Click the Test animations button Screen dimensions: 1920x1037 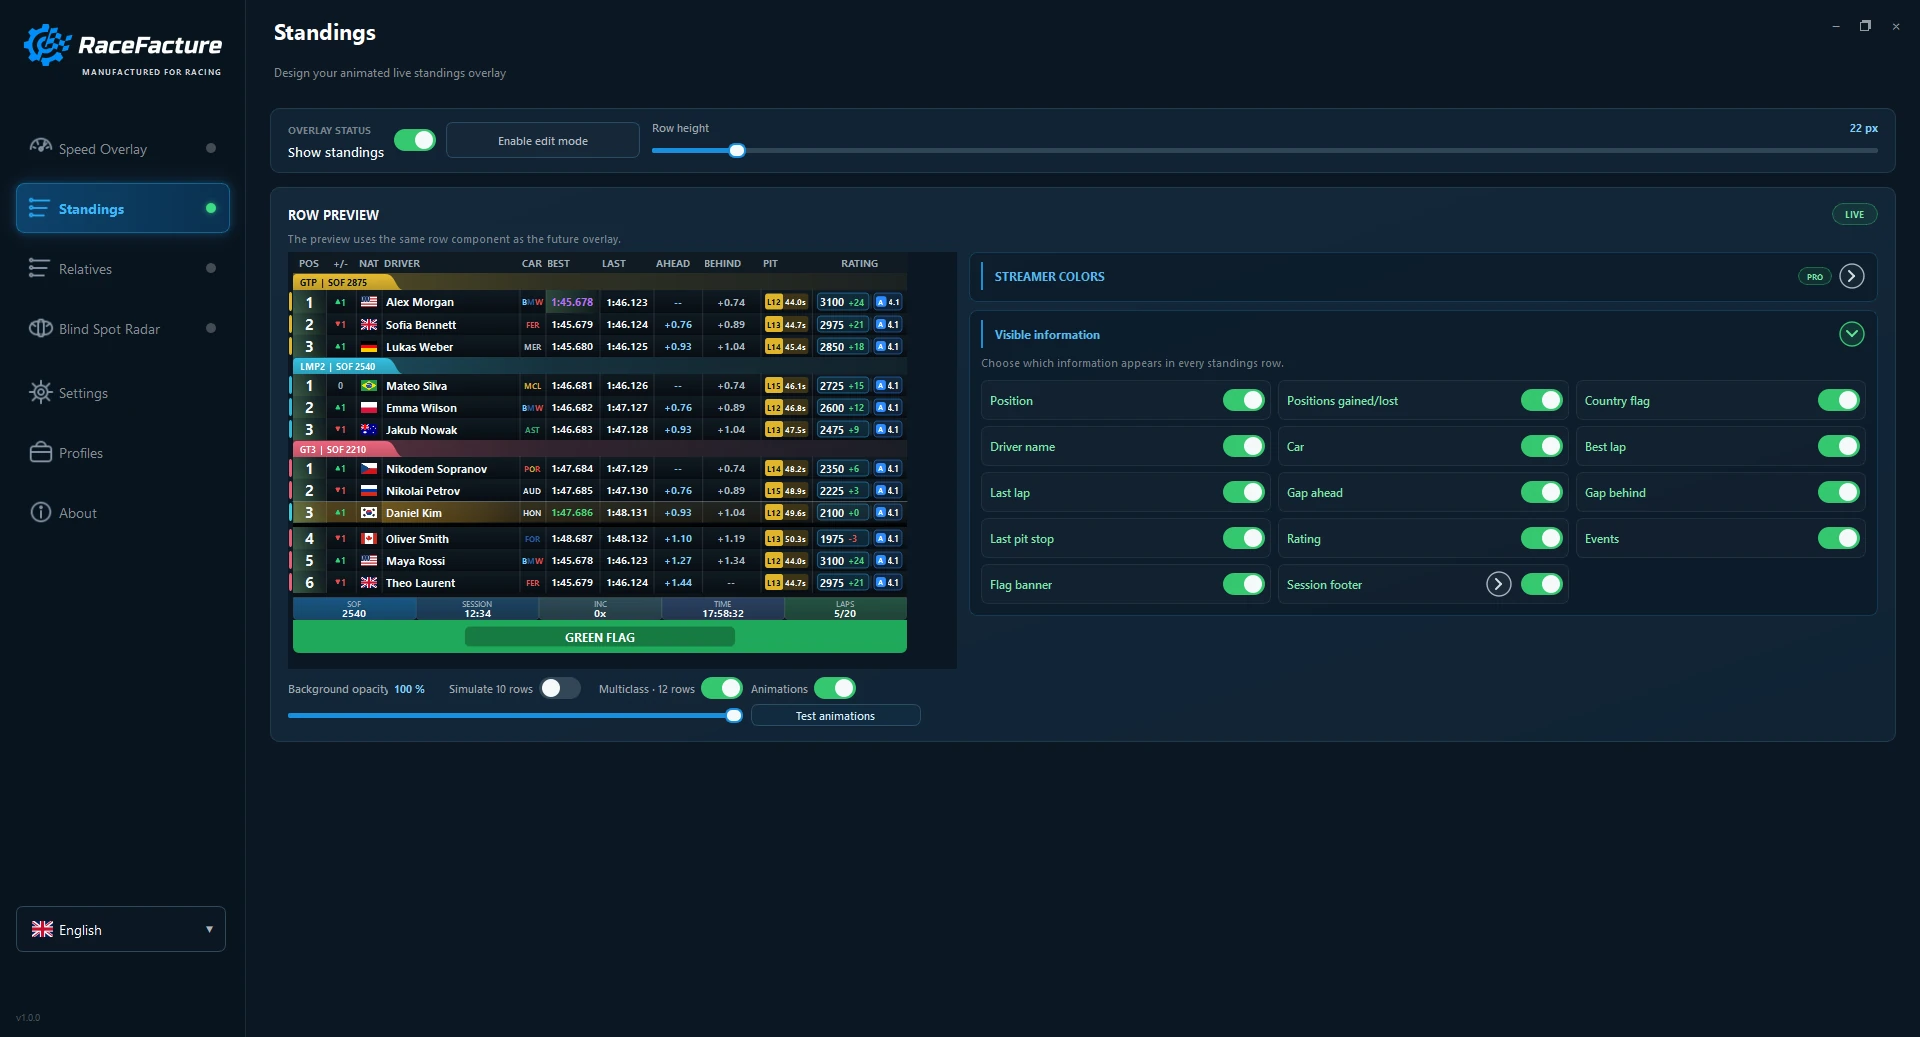click(x=835, y=716)
